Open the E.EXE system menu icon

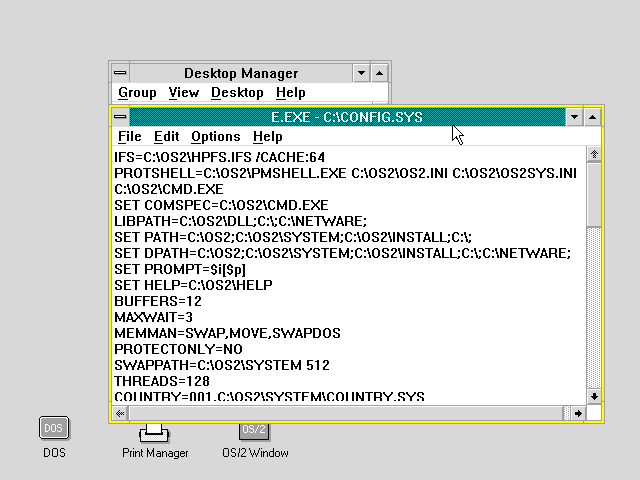click(120, 117)
